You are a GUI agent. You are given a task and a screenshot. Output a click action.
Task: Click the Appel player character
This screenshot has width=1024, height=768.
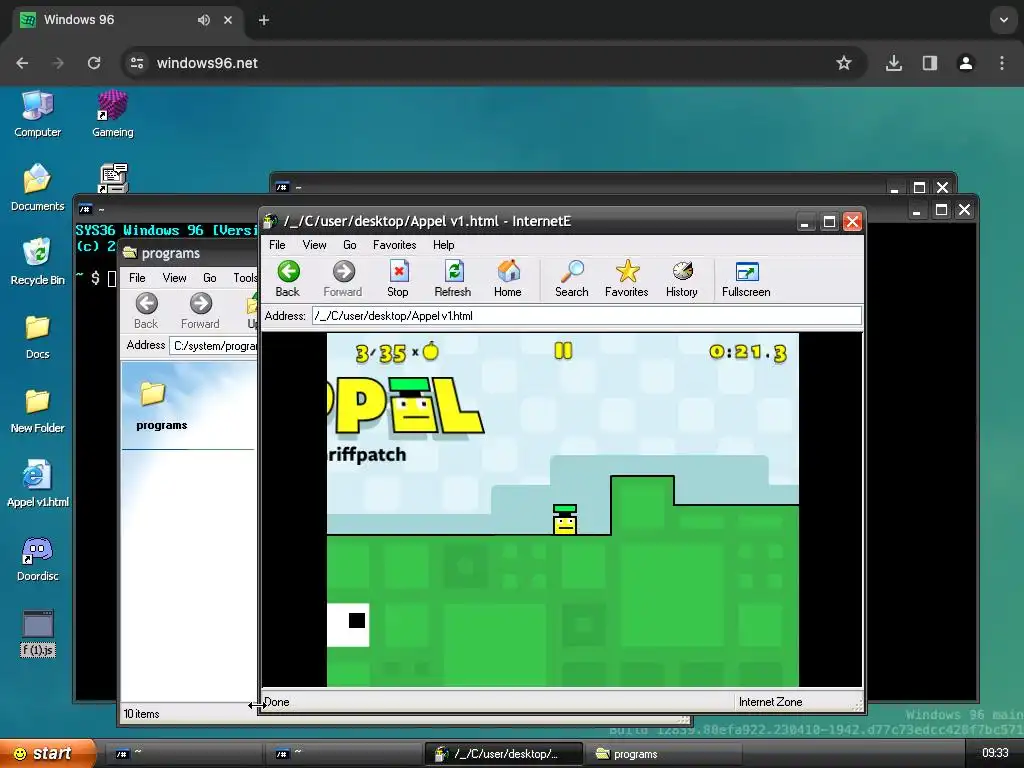[x=565, y=519]
